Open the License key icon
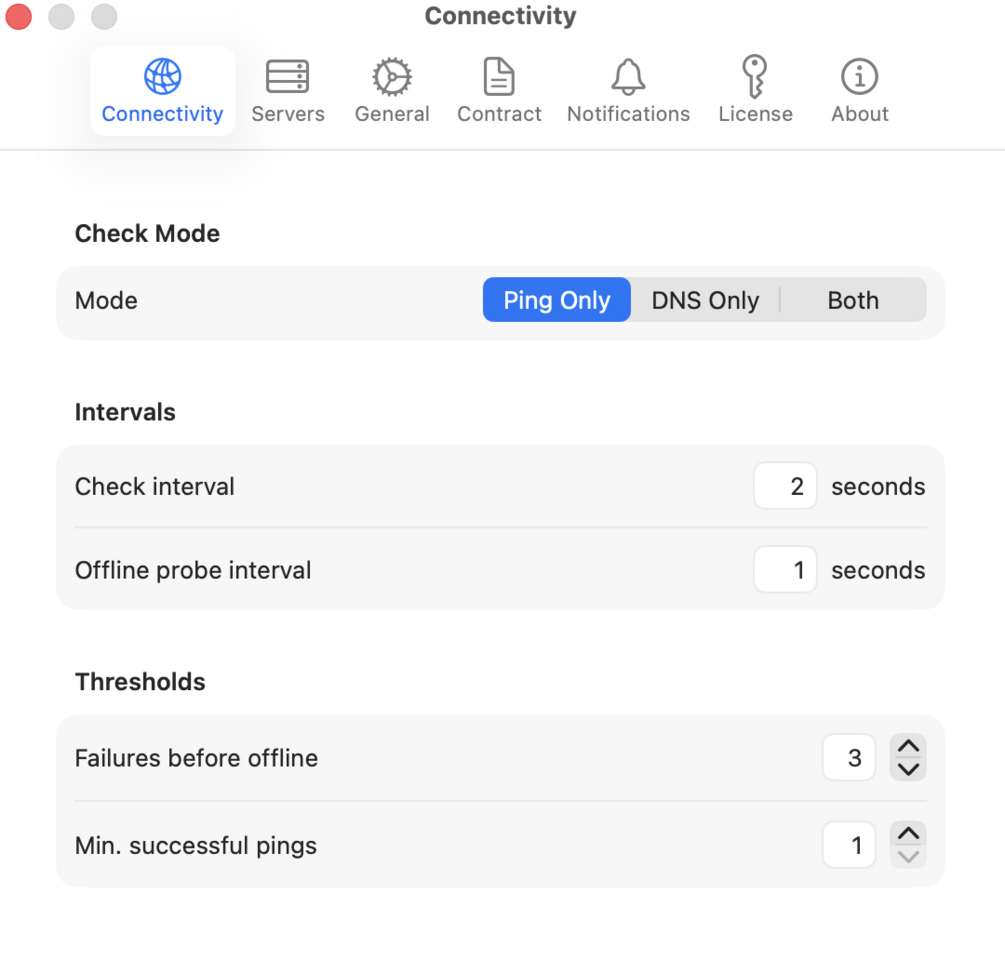This screenshot has height=973, width=1005. tap(755, 76)
